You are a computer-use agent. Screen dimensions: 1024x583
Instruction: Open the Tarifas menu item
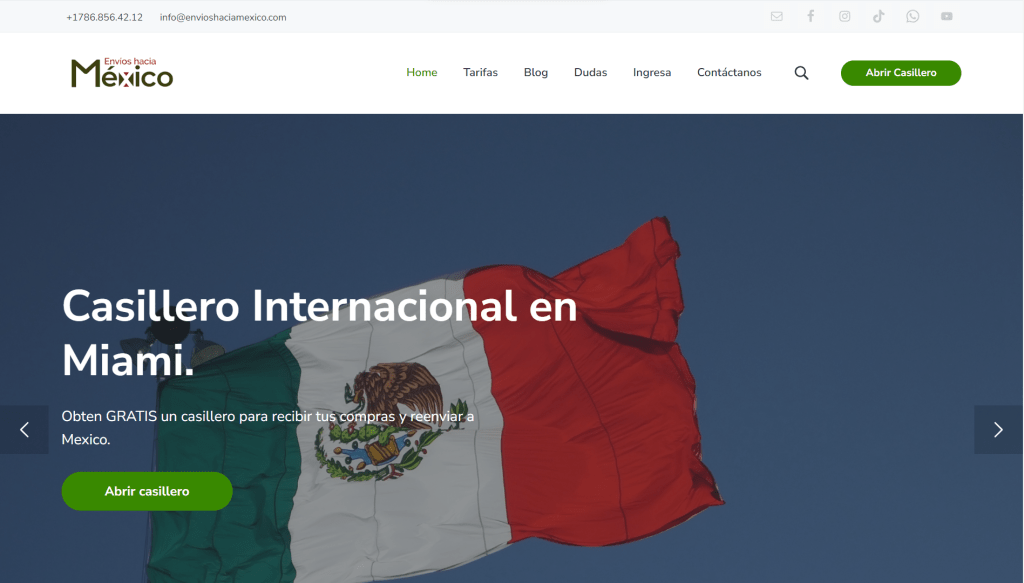coord(481,72)
